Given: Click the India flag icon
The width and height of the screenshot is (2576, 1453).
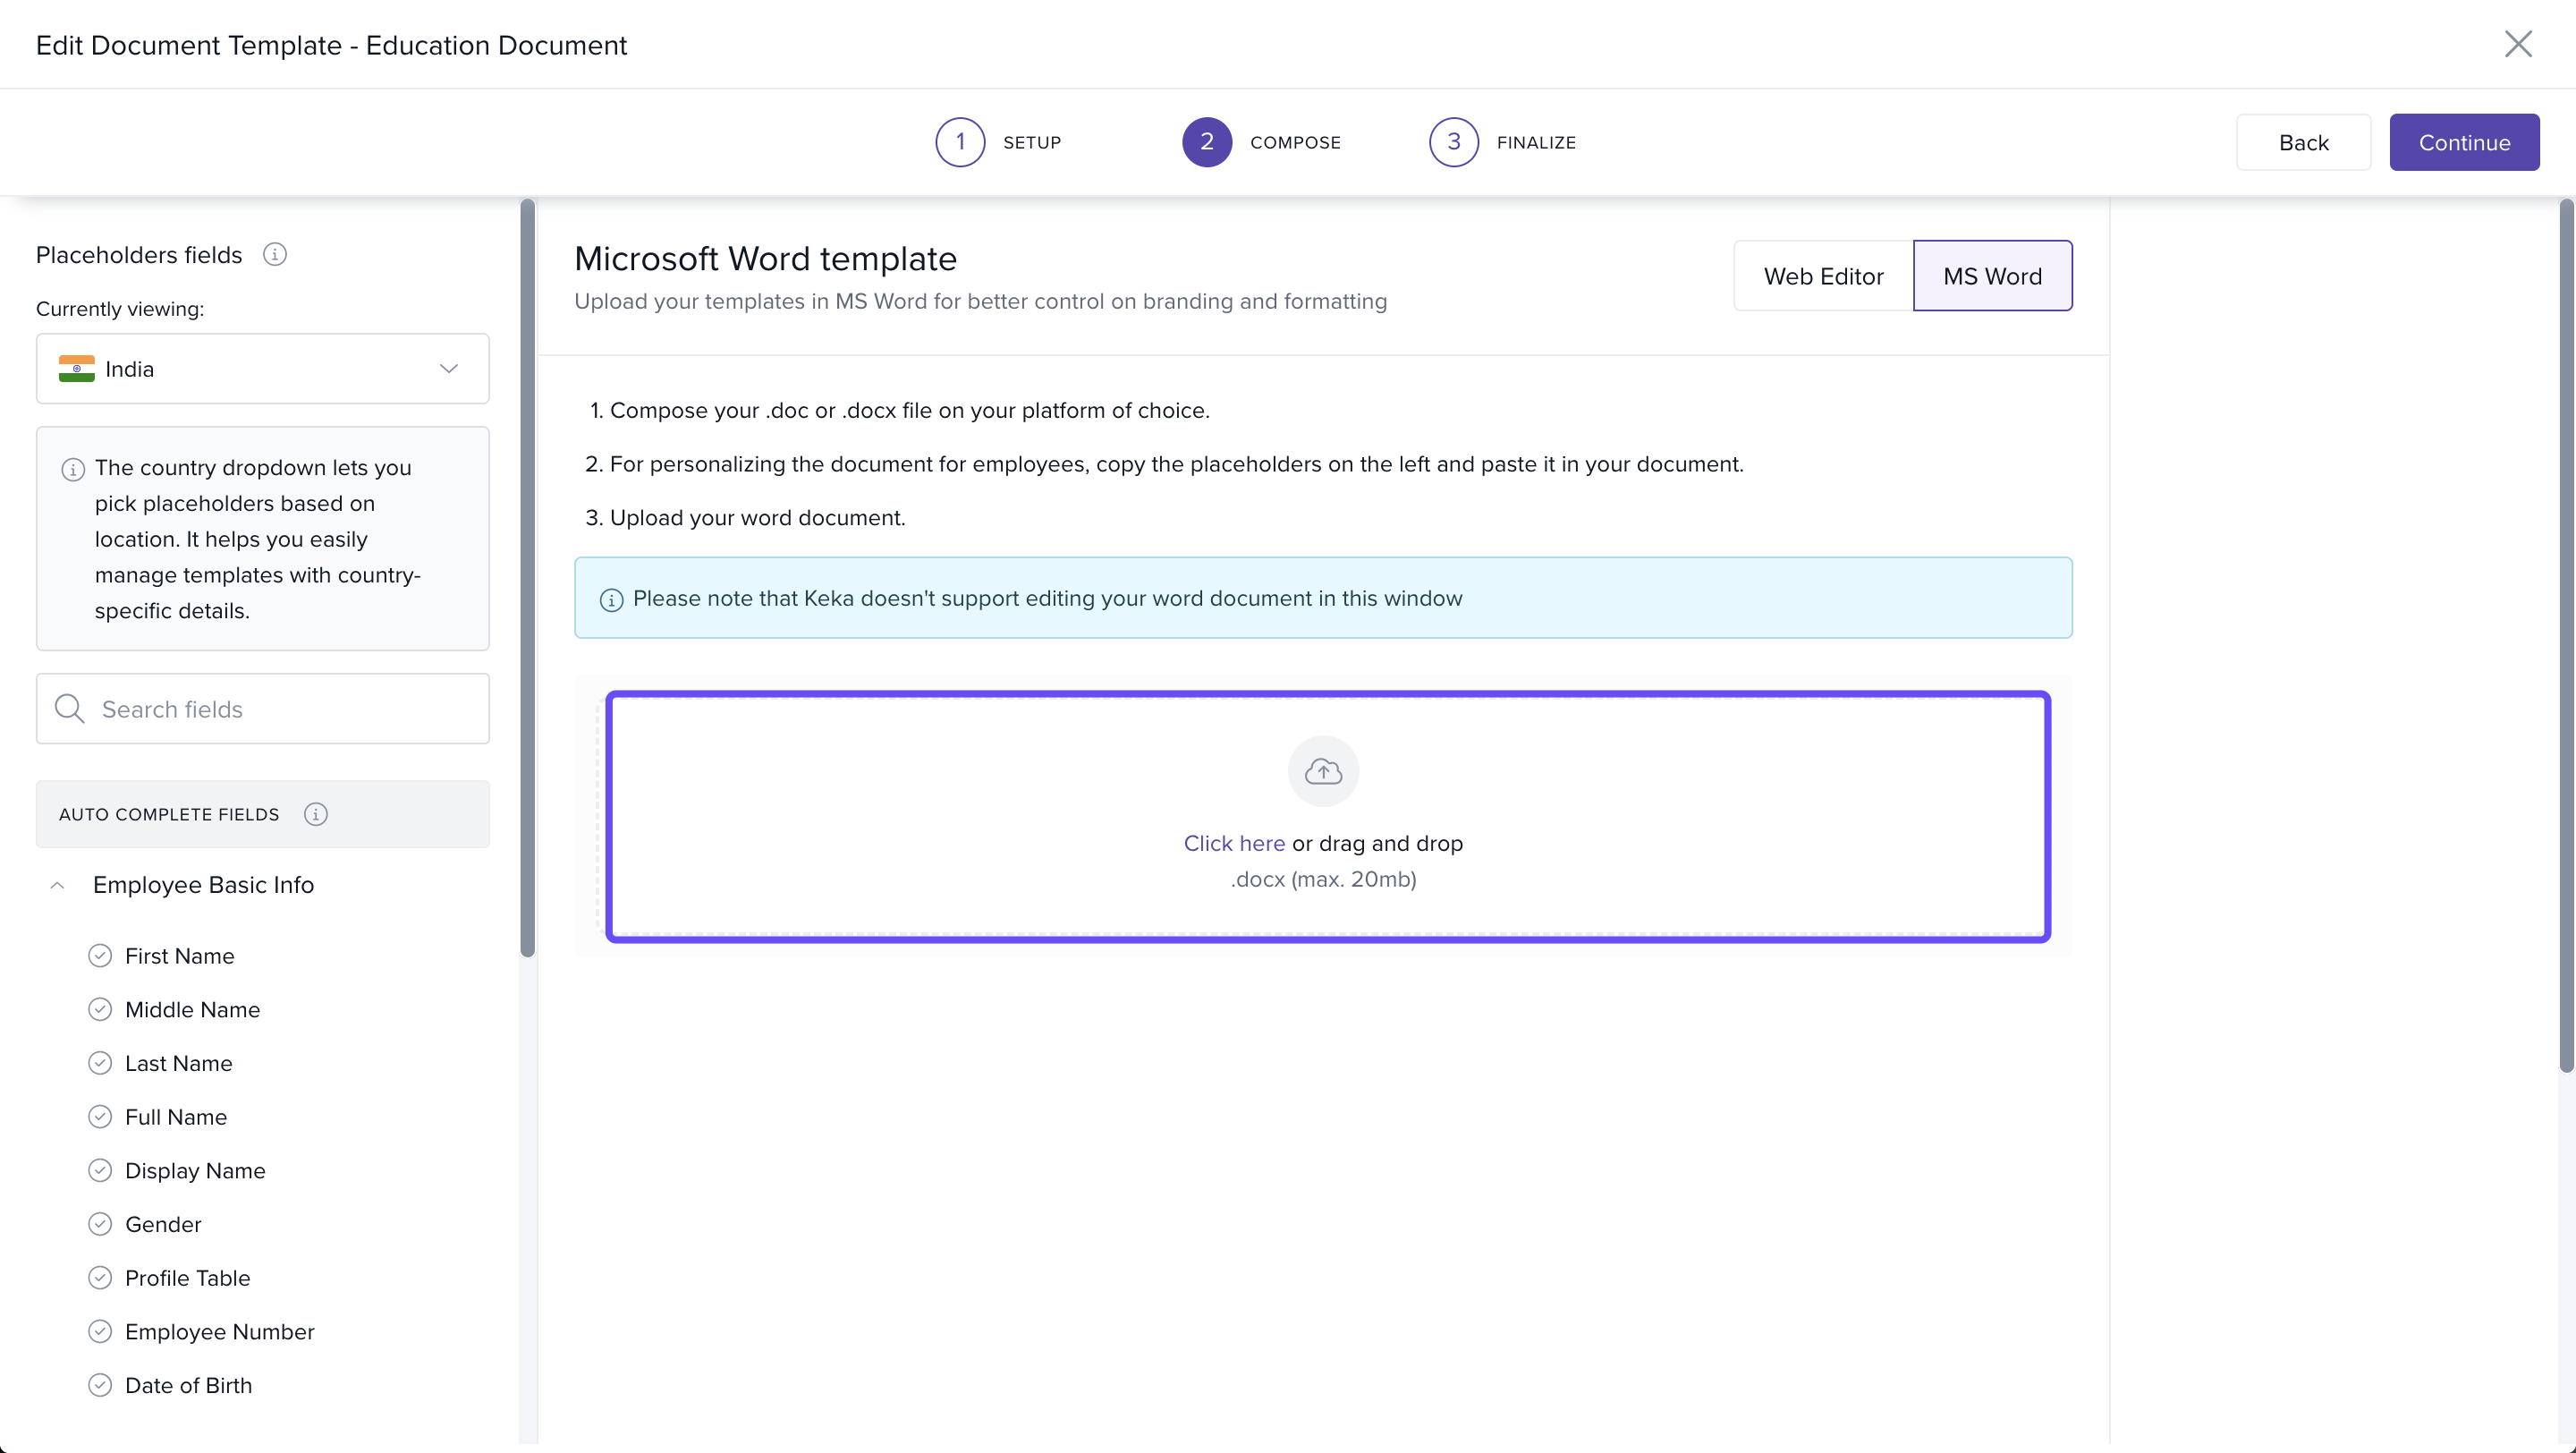Looking at the screenshot, I should click(76, 369).
